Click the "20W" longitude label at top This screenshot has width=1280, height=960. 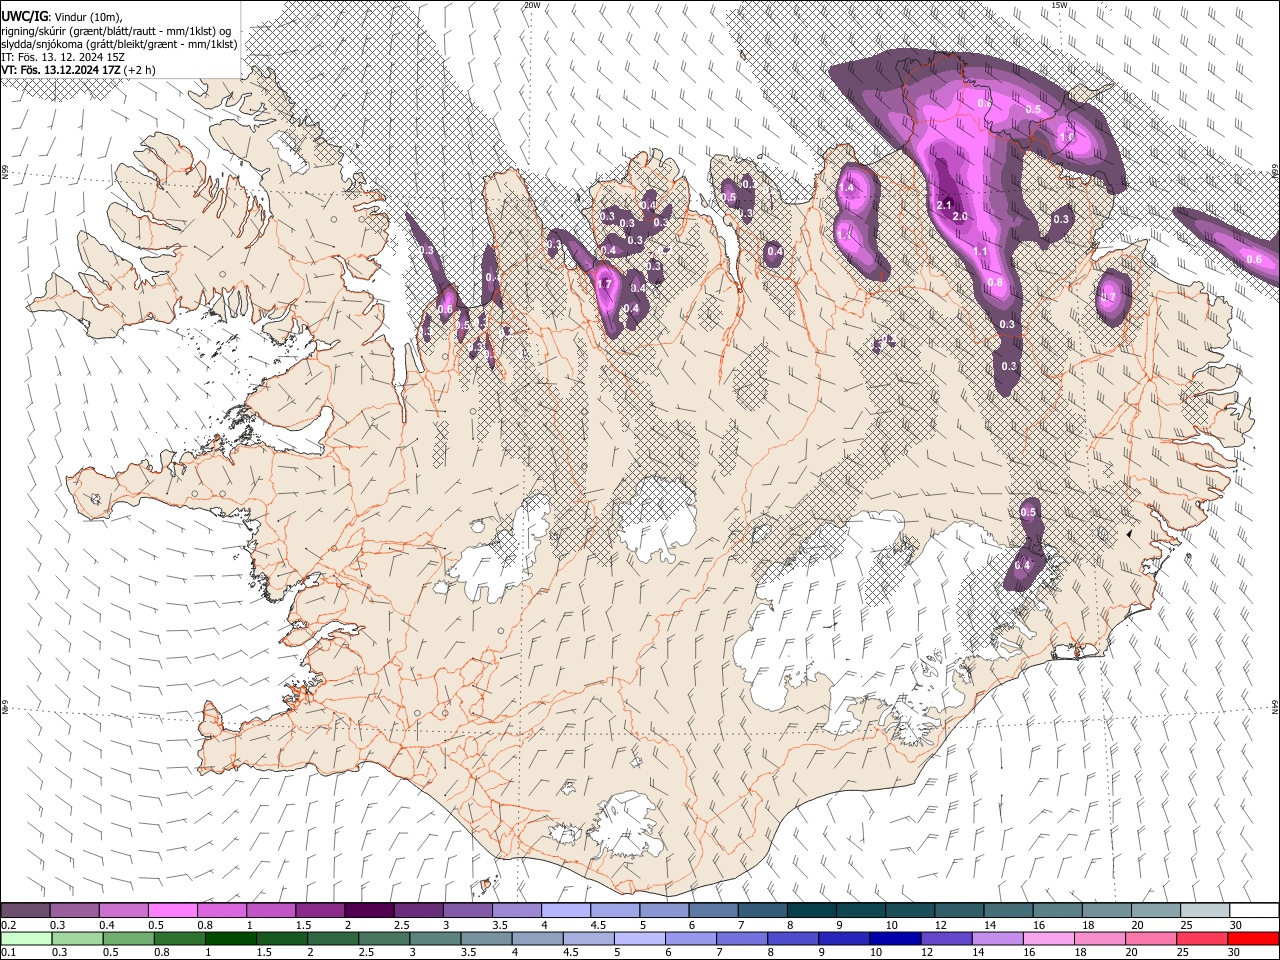click(x=532, y=5)
